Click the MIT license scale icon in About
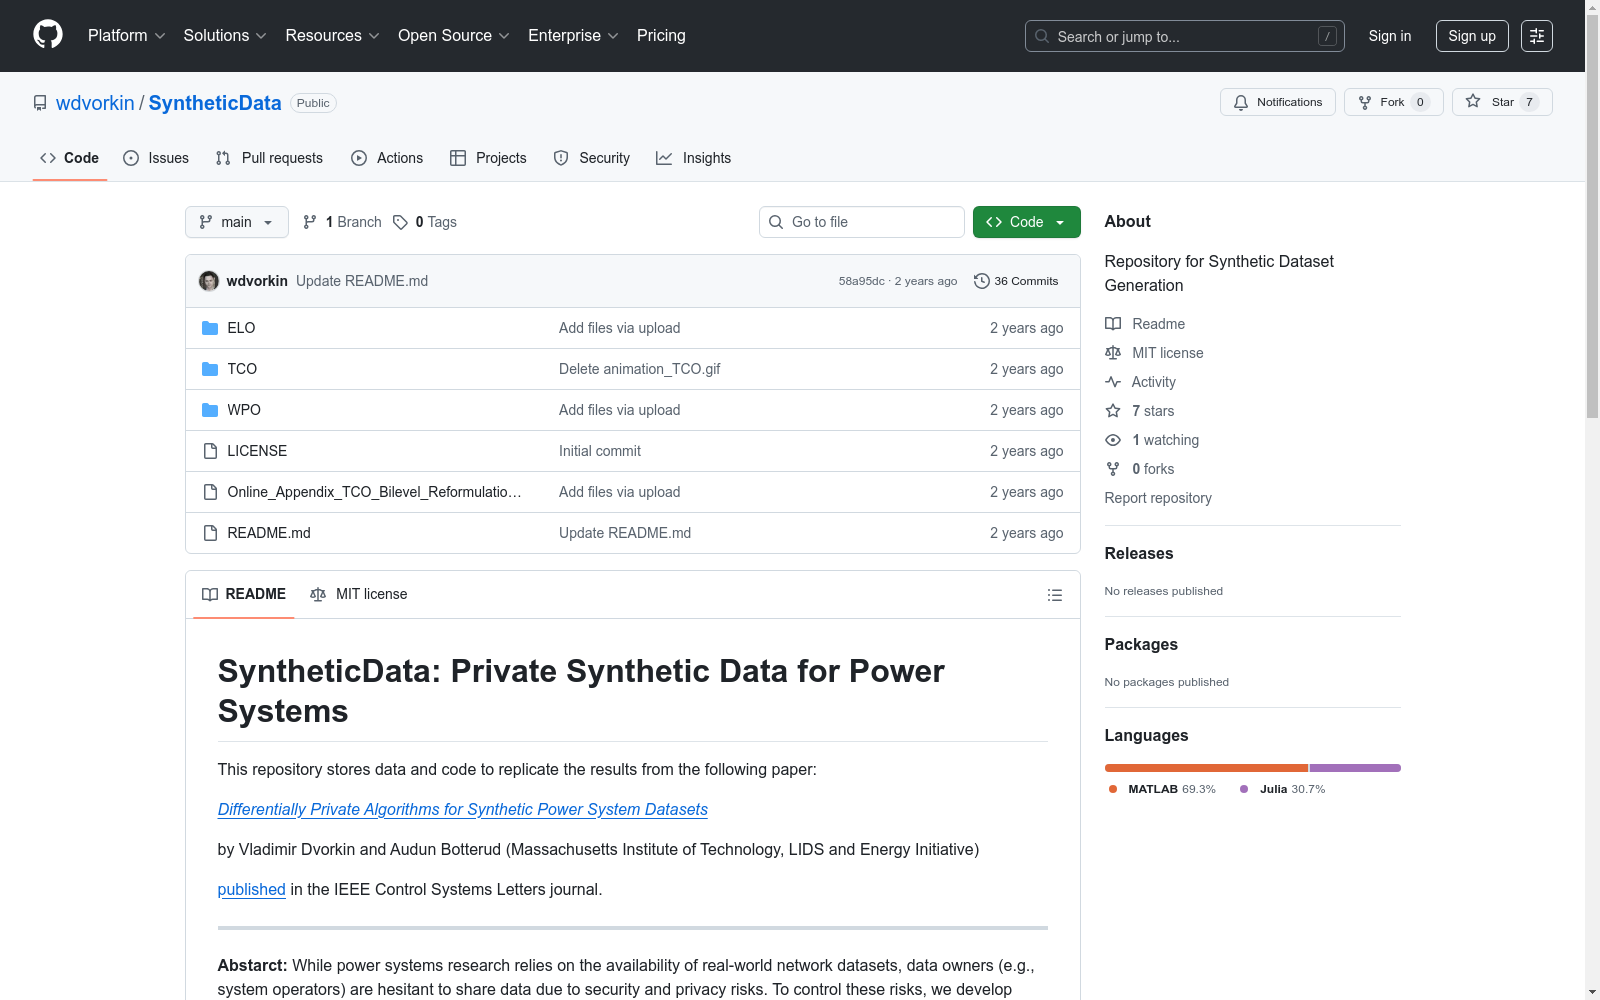Viewport: 1600px width, 1000px height. 1113,353
